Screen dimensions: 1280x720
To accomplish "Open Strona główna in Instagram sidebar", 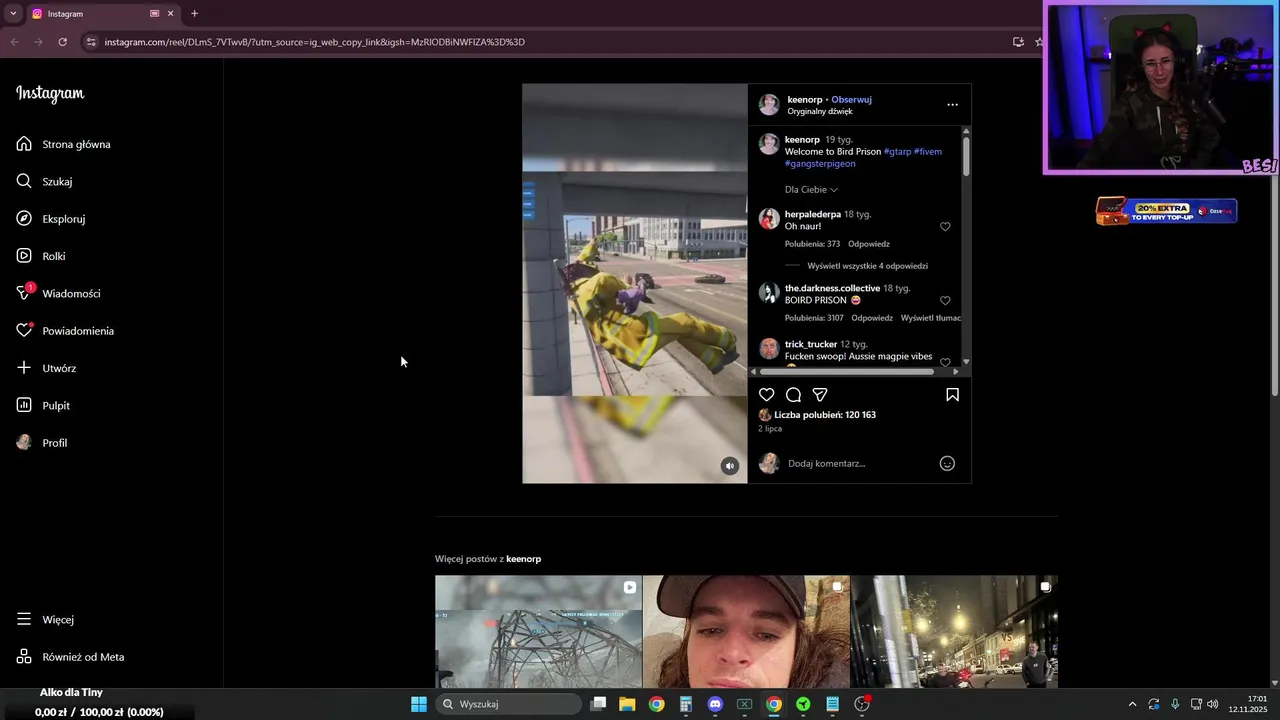I will pyautogui.click(x=63, y=144).
